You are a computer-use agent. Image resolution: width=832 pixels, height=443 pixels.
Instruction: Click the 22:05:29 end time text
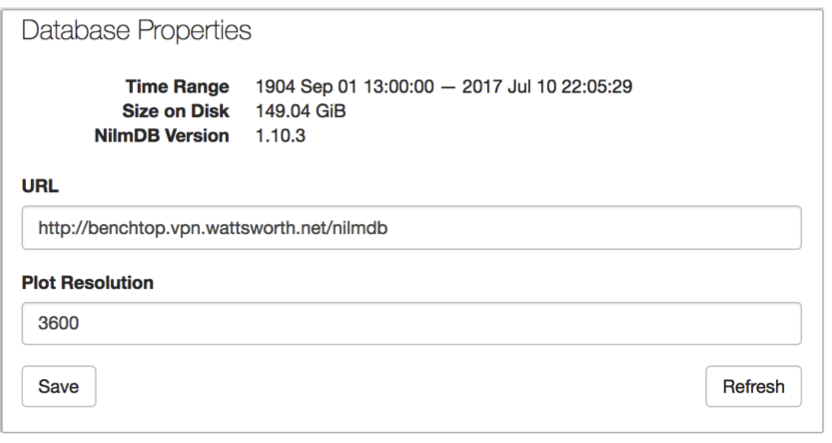[x=597, y=86]
